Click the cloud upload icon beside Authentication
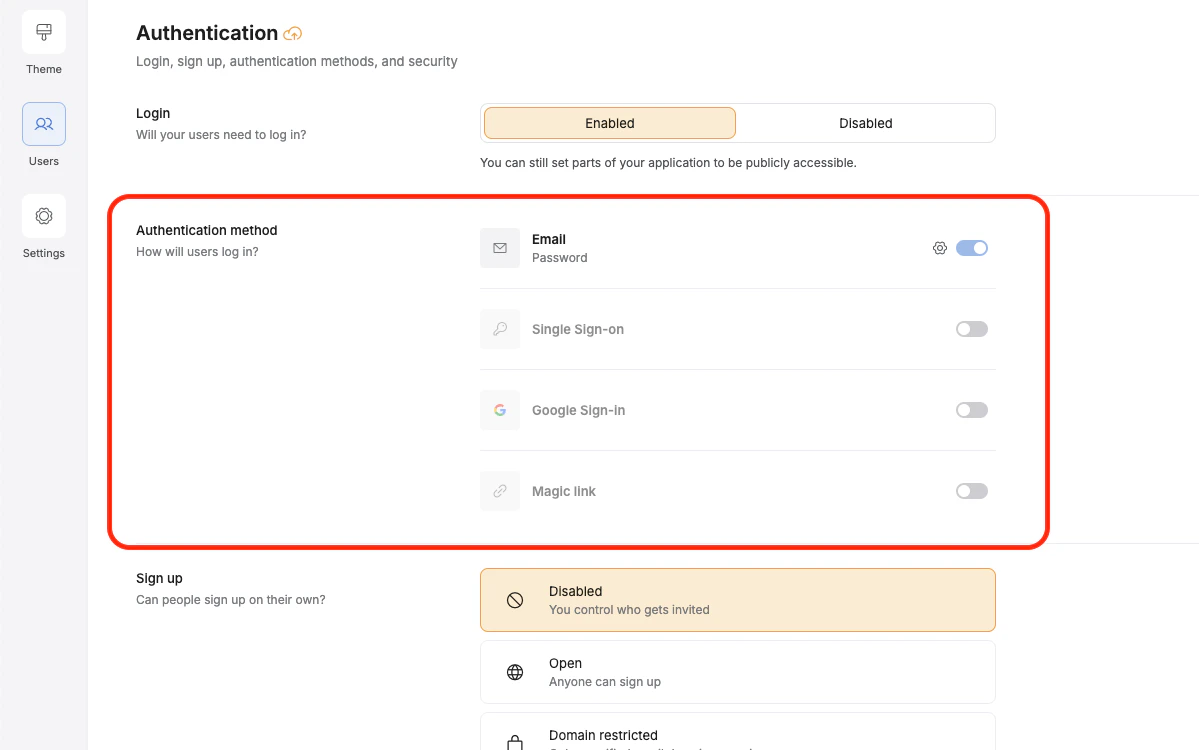 click(x=293, y=34)
